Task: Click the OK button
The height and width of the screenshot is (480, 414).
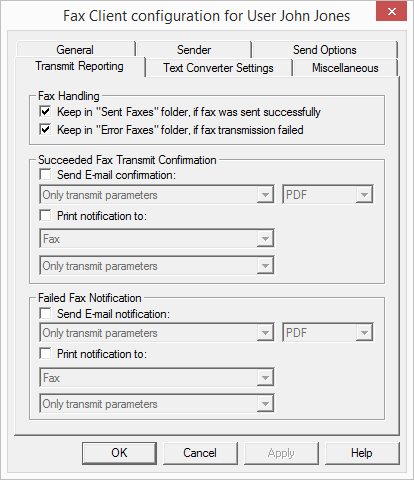Action: click(119, 453)
